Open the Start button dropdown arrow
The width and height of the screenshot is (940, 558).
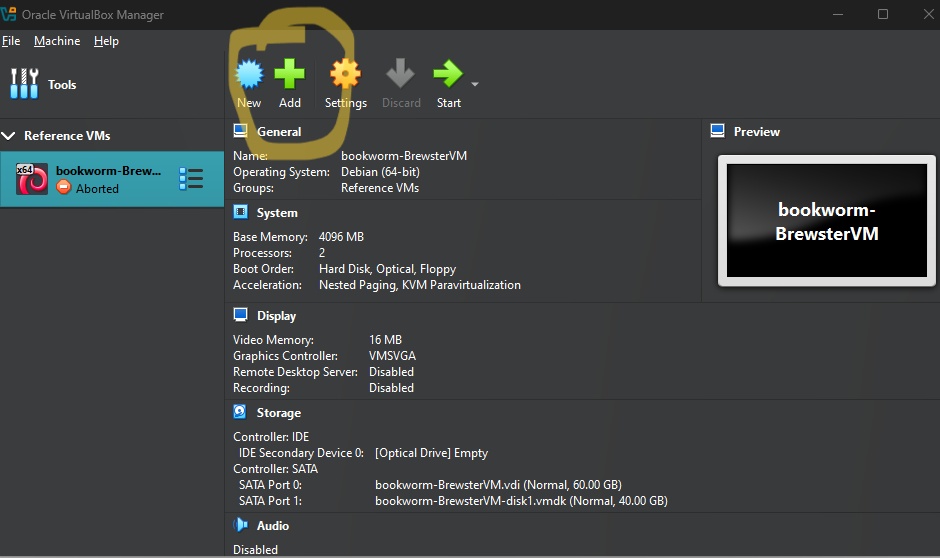(475, 85)
